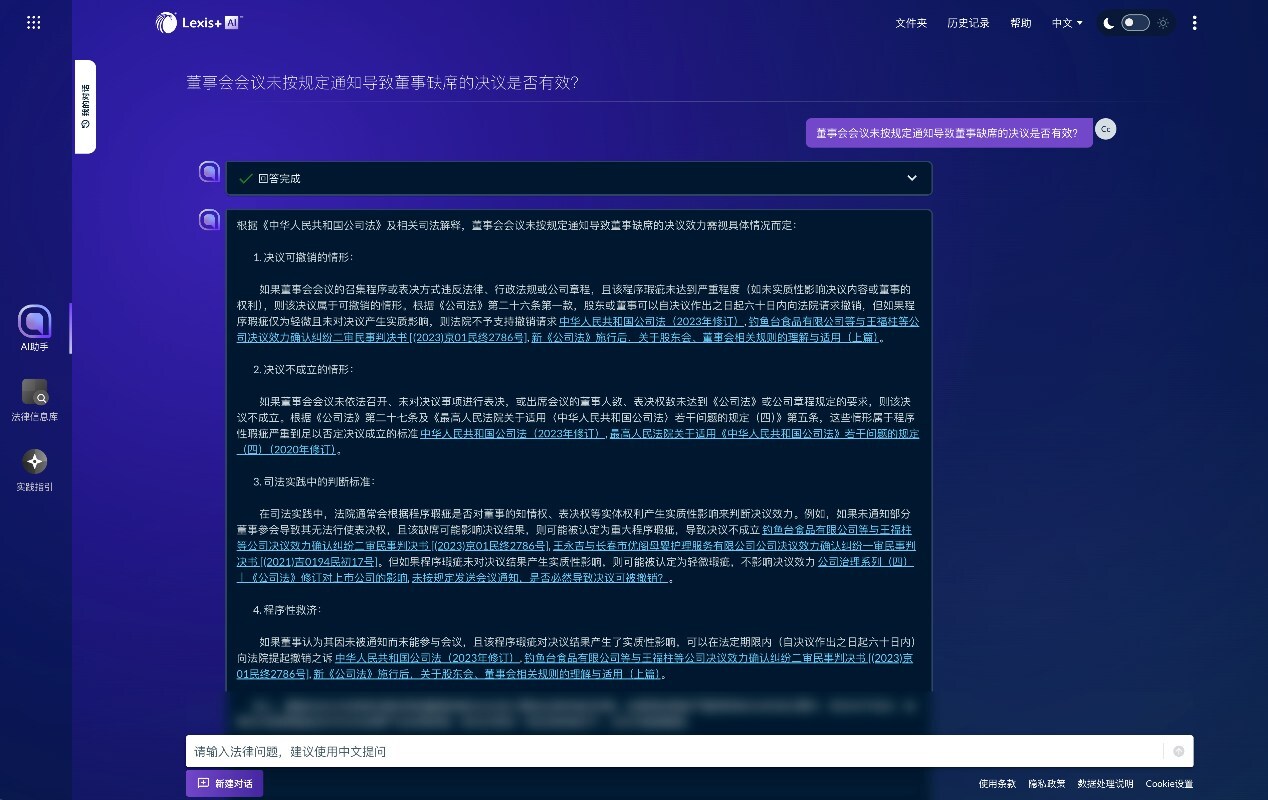Open 法律信息库 in the sidebar

point(35,392)
